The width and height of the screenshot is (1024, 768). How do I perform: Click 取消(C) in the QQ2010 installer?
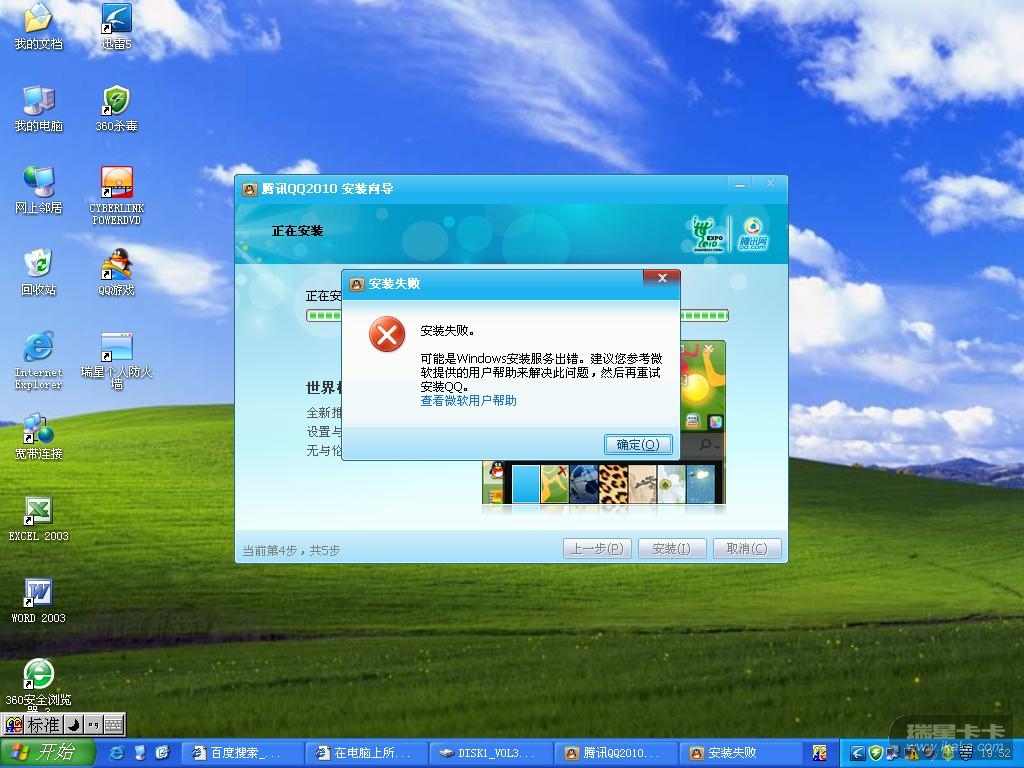pos(747,549)
